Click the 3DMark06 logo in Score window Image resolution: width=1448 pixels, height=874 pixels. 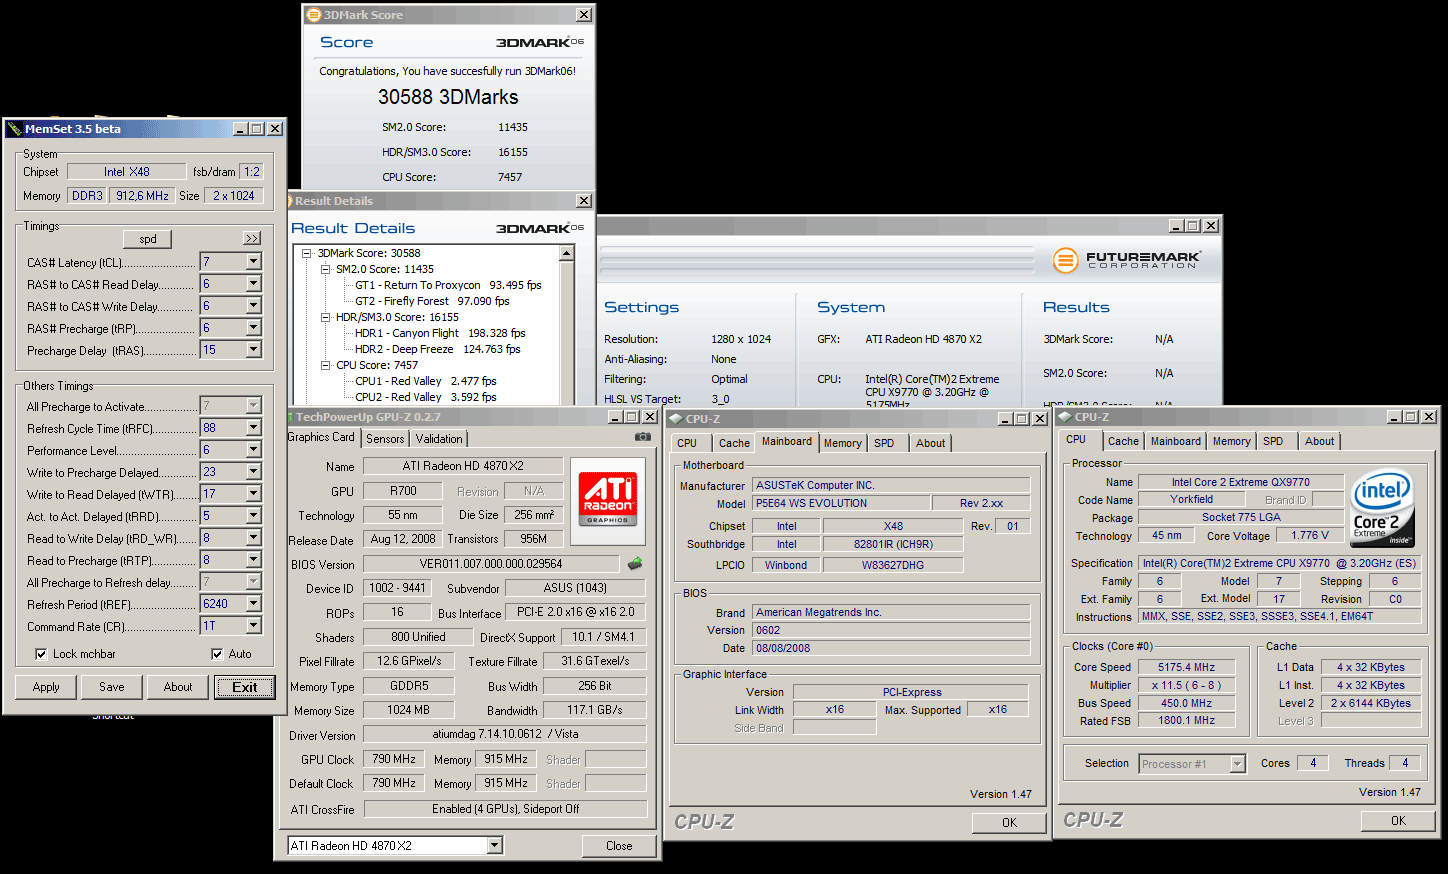[540, 42]
